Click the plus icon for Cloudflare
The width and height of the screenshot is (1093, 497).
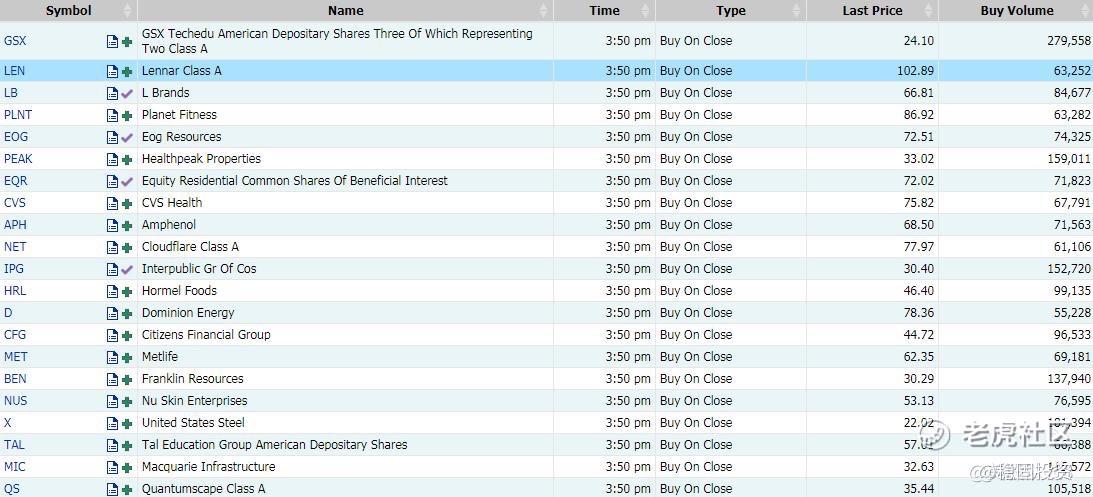point(127,247)
